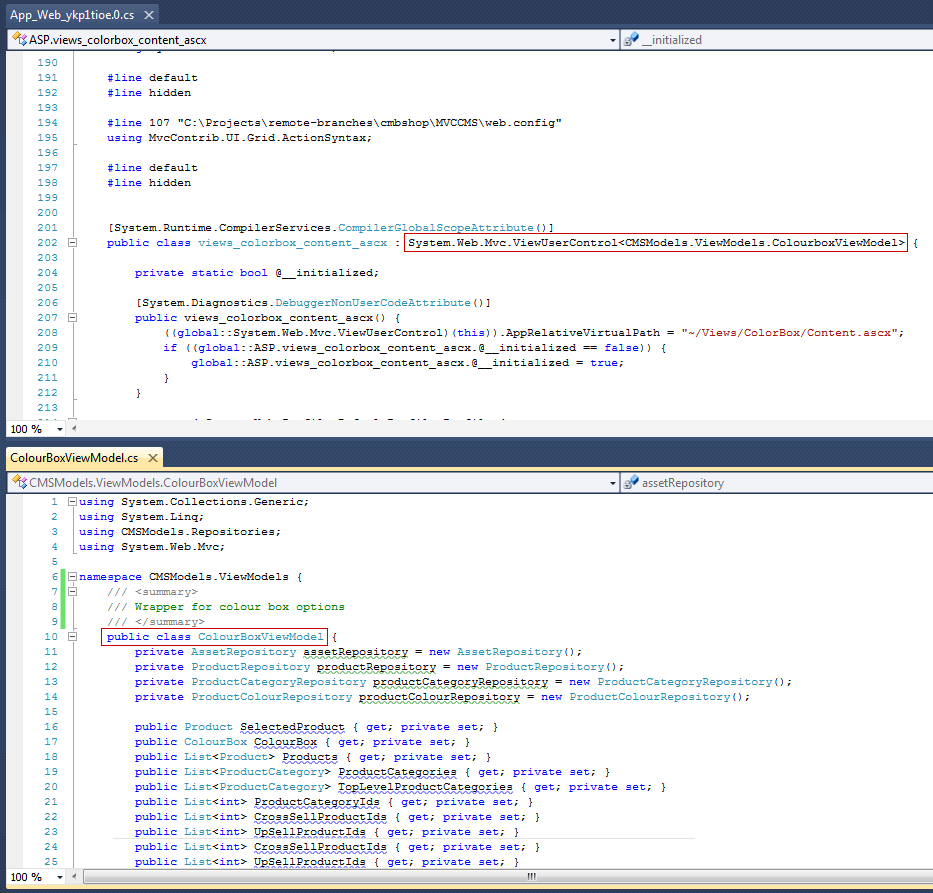
Task: Collapse the summary comment on line 7
Action: tap(72, 591)
